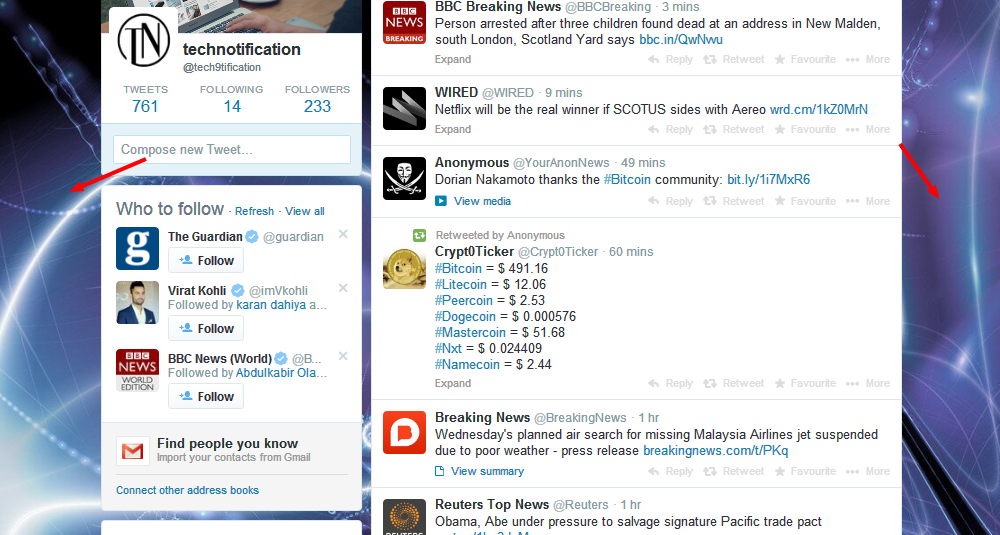Click the WIRED account avatar
1000x535 pixels.
pyautogui.click(x=404, y=108)
